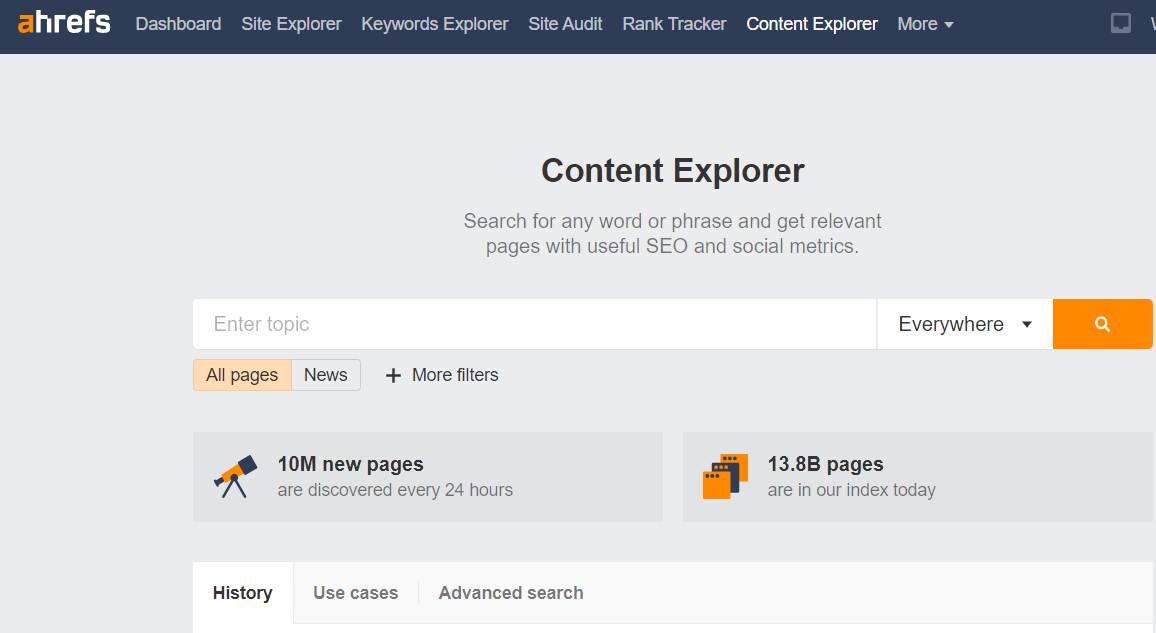Screen dimensions: 1156x633
Task: Click the orange pages index icon
Action: click(725, 477)
